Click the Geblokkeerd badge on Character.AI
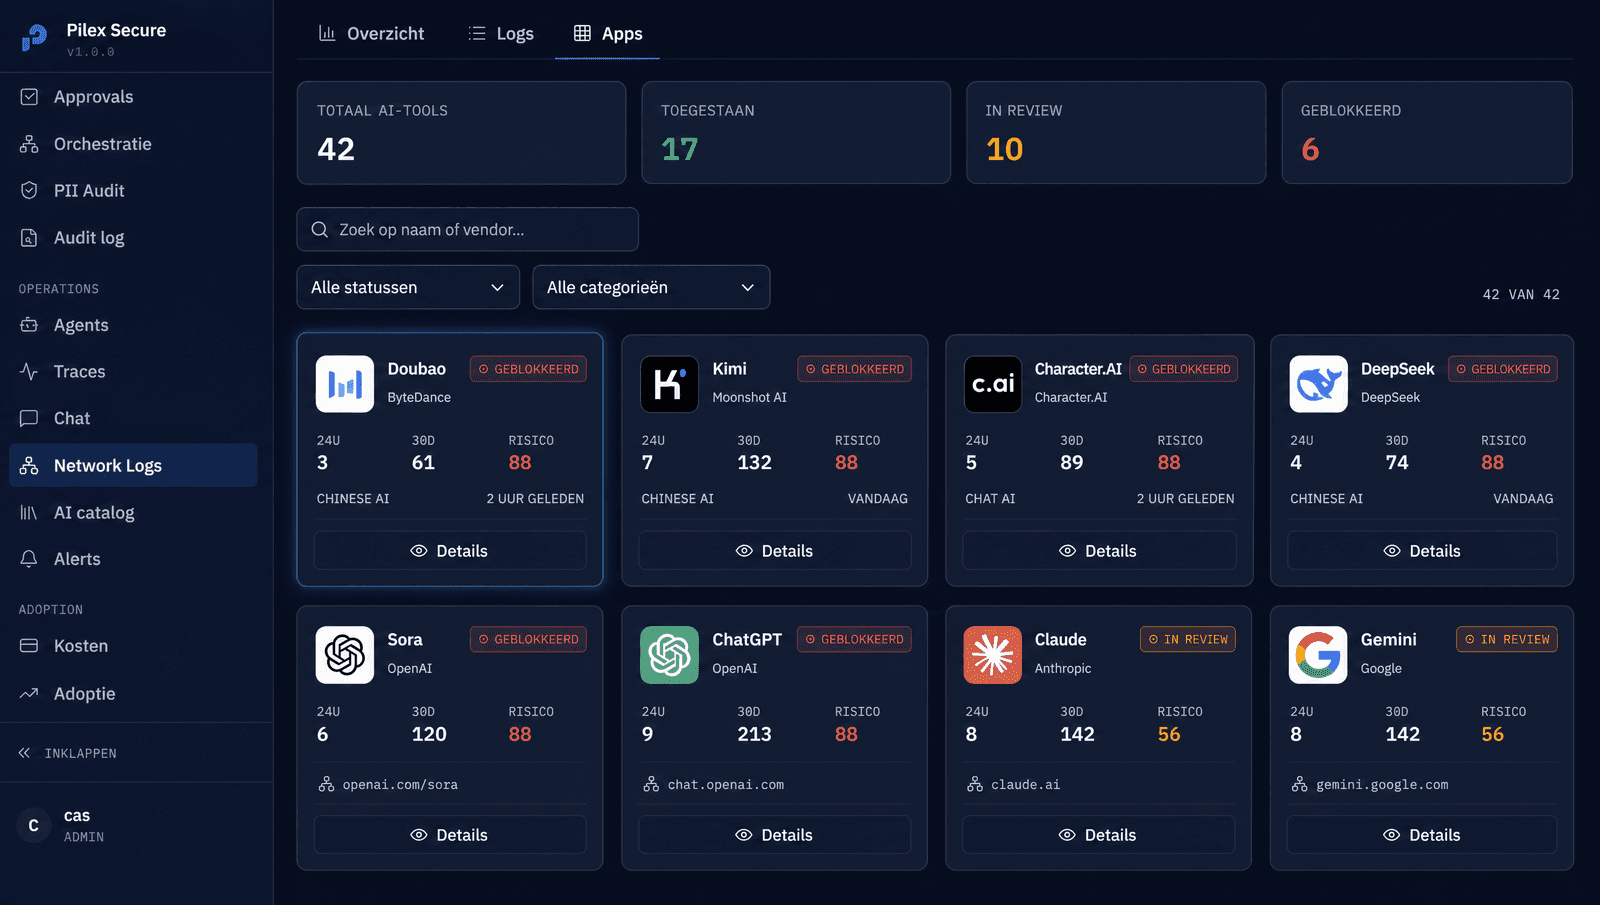1600x905 pixels. [1184, 369]
